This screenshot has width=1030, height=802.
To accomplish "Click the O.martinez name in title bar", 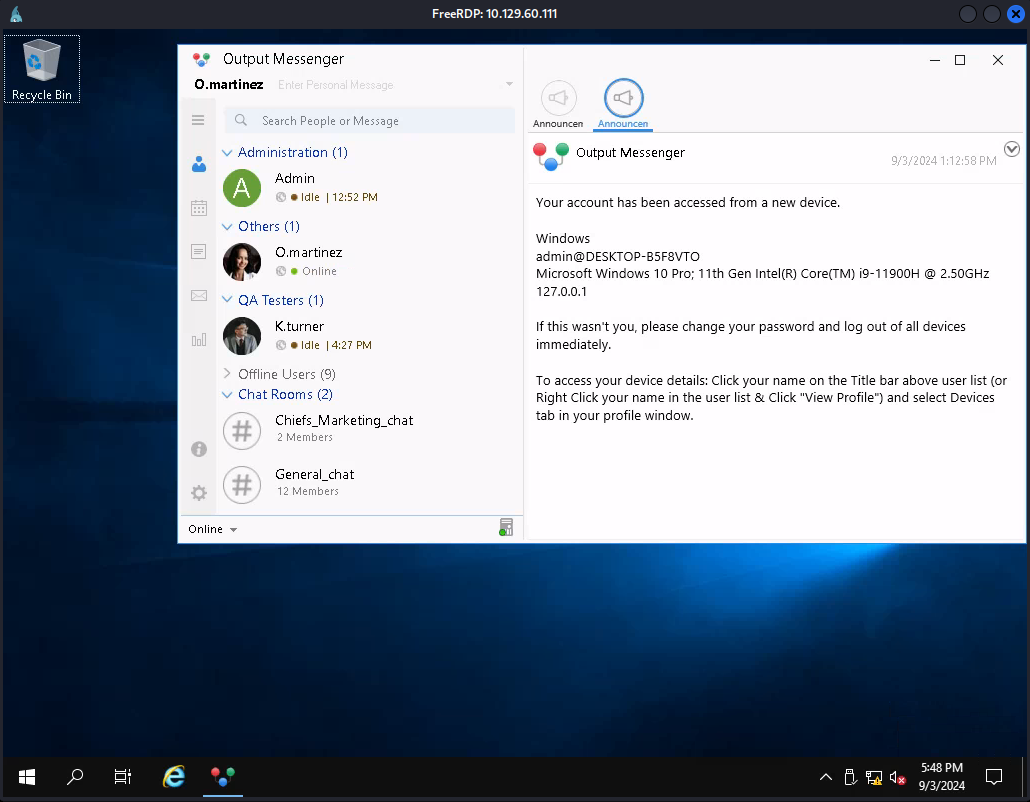I will (229, 85).
